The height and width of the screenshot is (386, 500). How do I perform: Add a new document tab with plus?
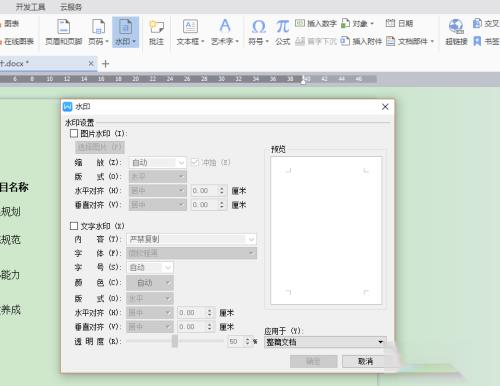[x=105, y=63]
